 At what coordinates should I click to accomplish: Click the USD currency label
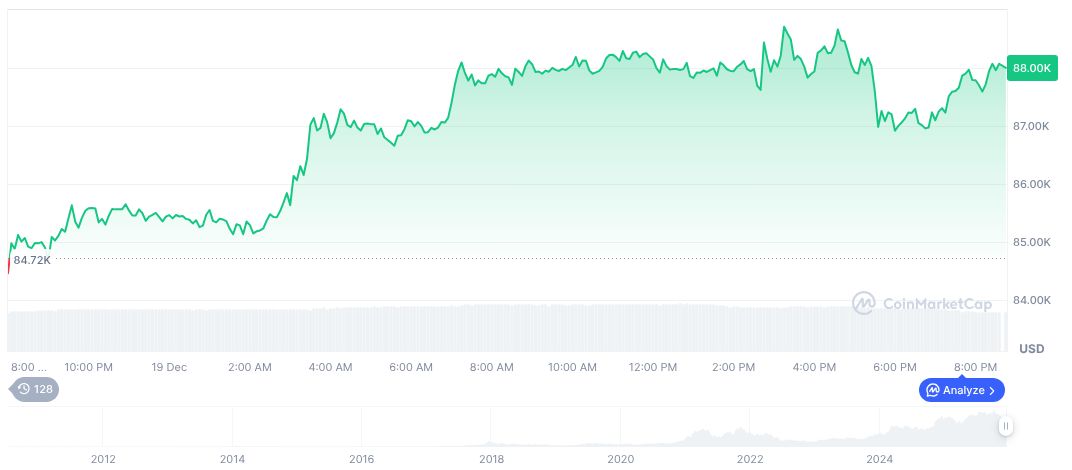point(1031,348)
